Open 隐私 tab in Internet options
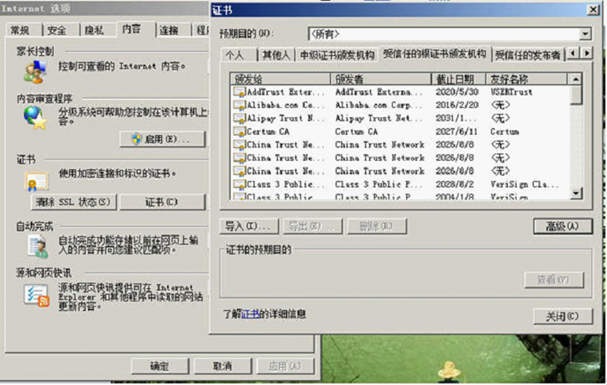The image size is (607, 385). click(x=95, y=30)
